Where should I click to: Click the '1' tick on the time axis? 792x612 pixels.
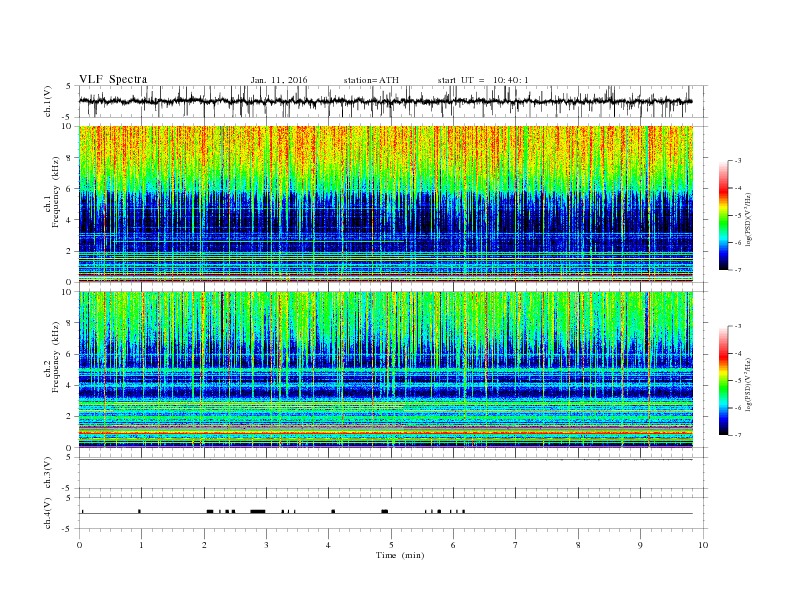(x=141, y=545)
